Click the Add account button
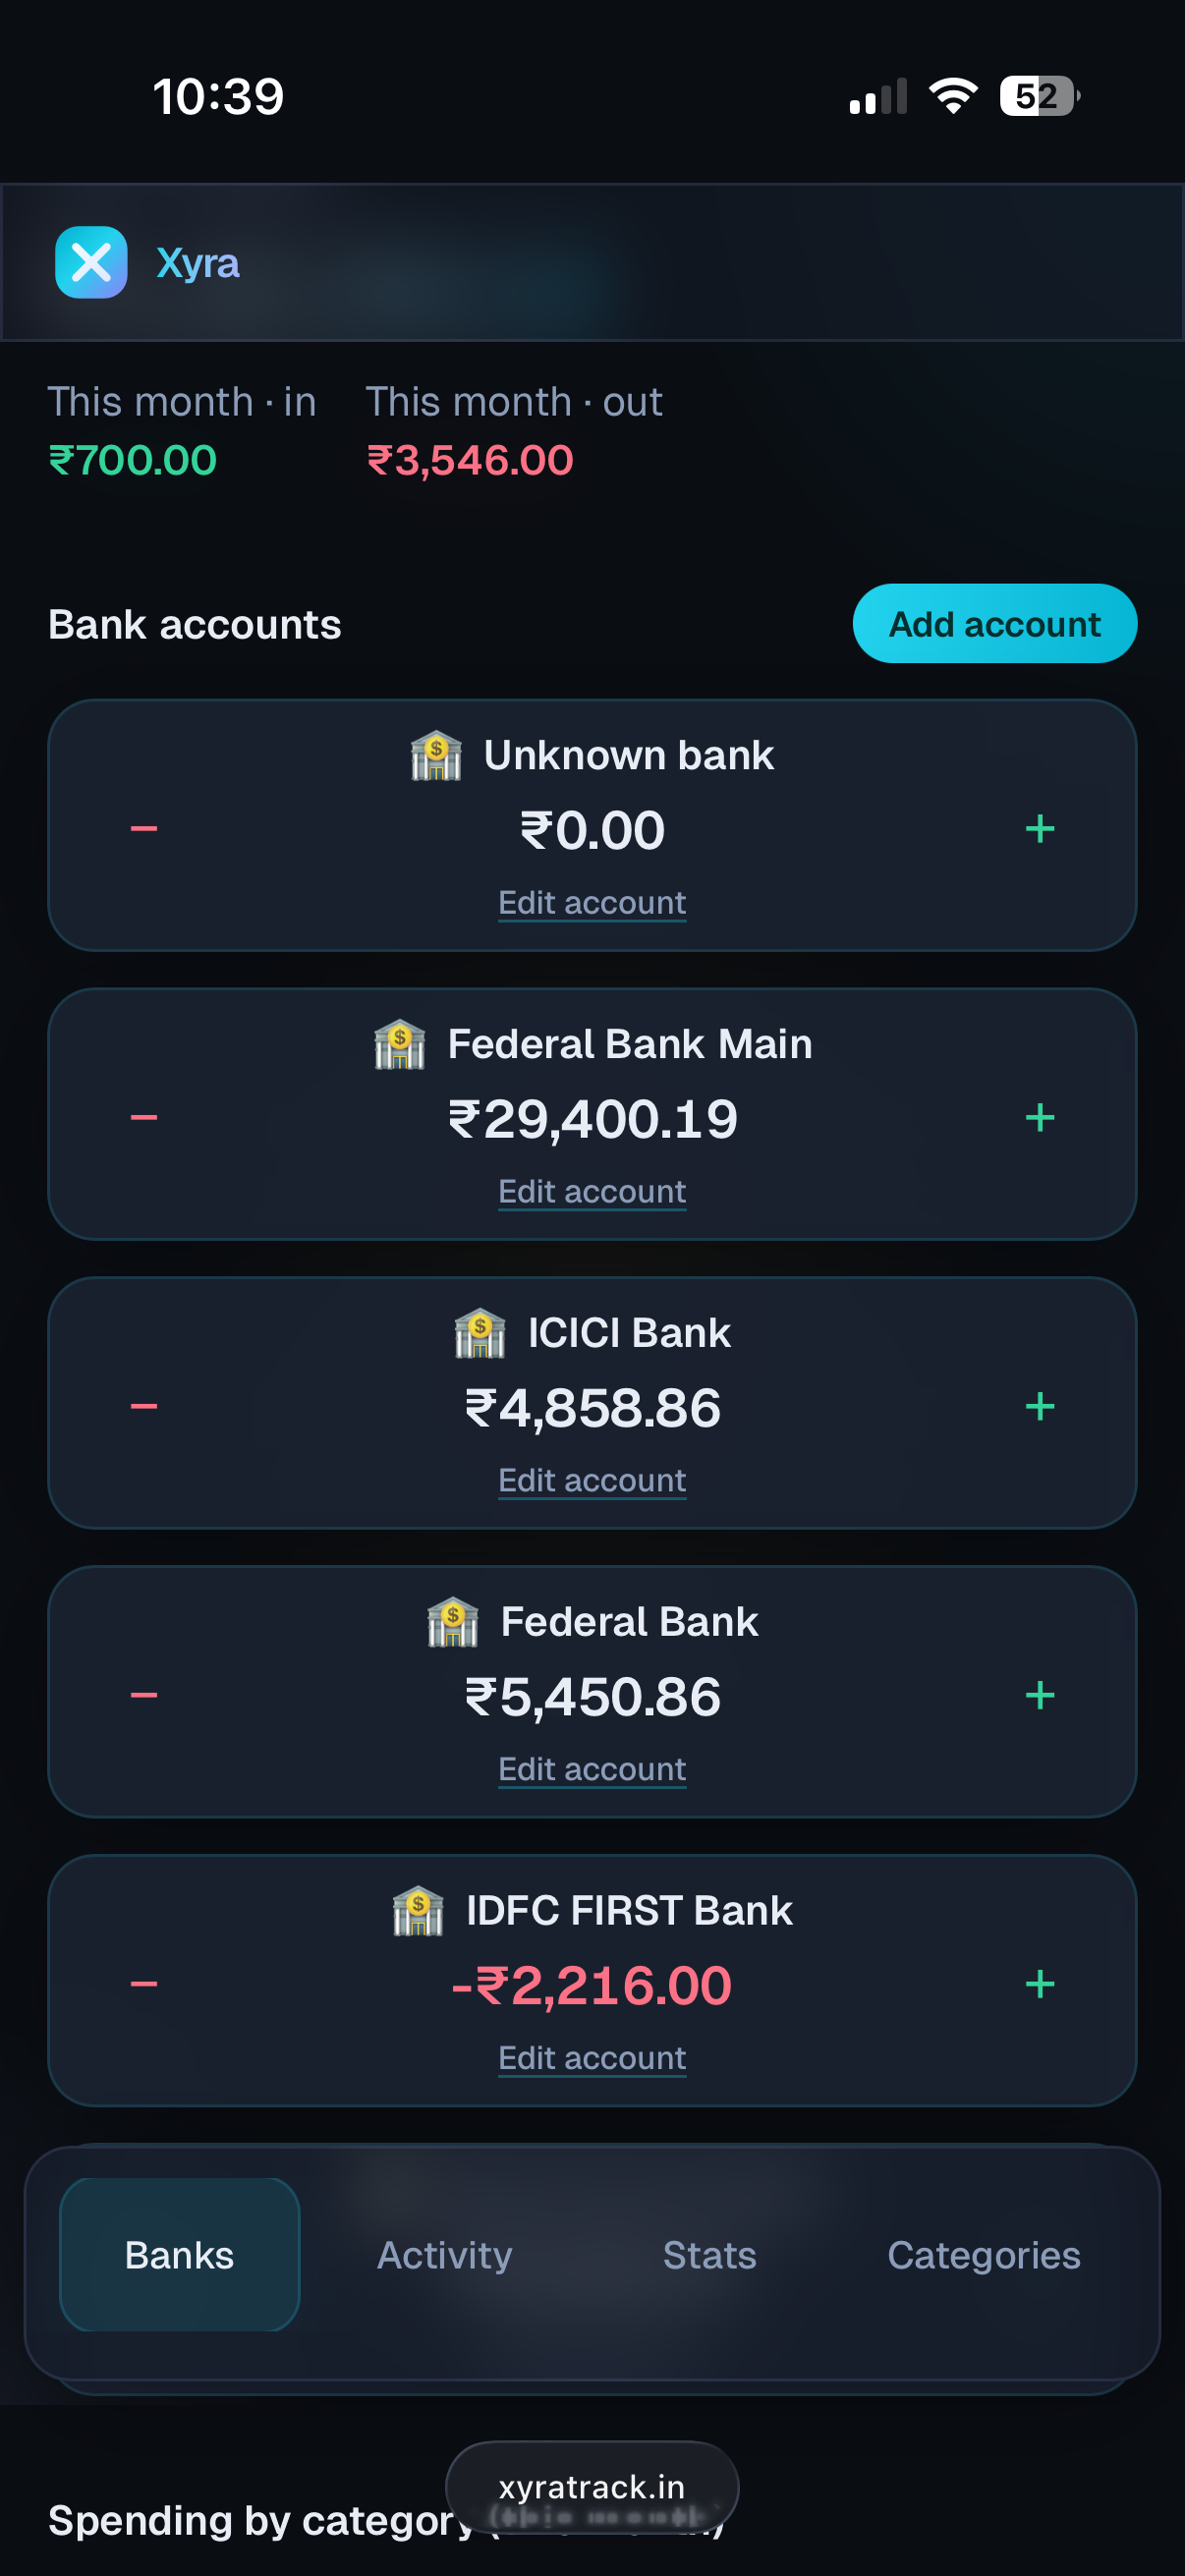This screenshot has height=2576, width=1185. coord(995,624)
